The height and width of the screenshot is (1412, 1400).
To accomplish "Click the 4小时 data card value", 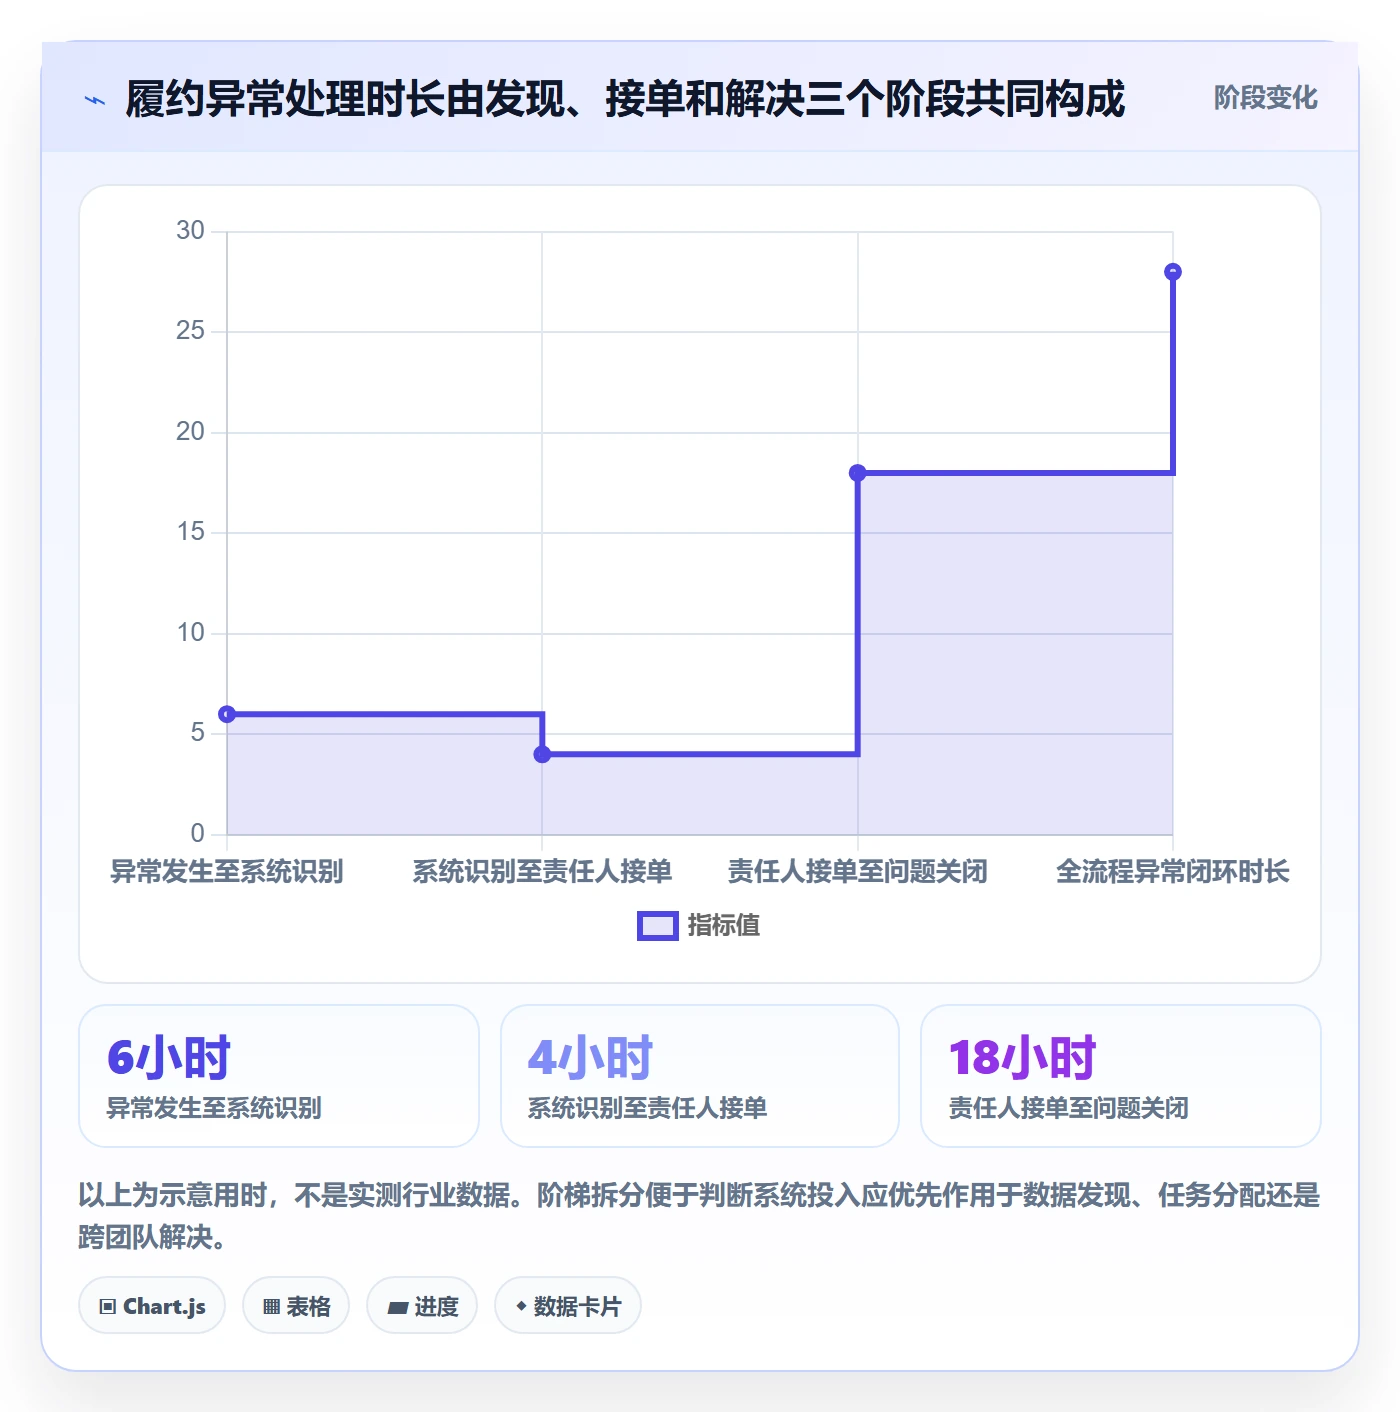I will 590,1058.
